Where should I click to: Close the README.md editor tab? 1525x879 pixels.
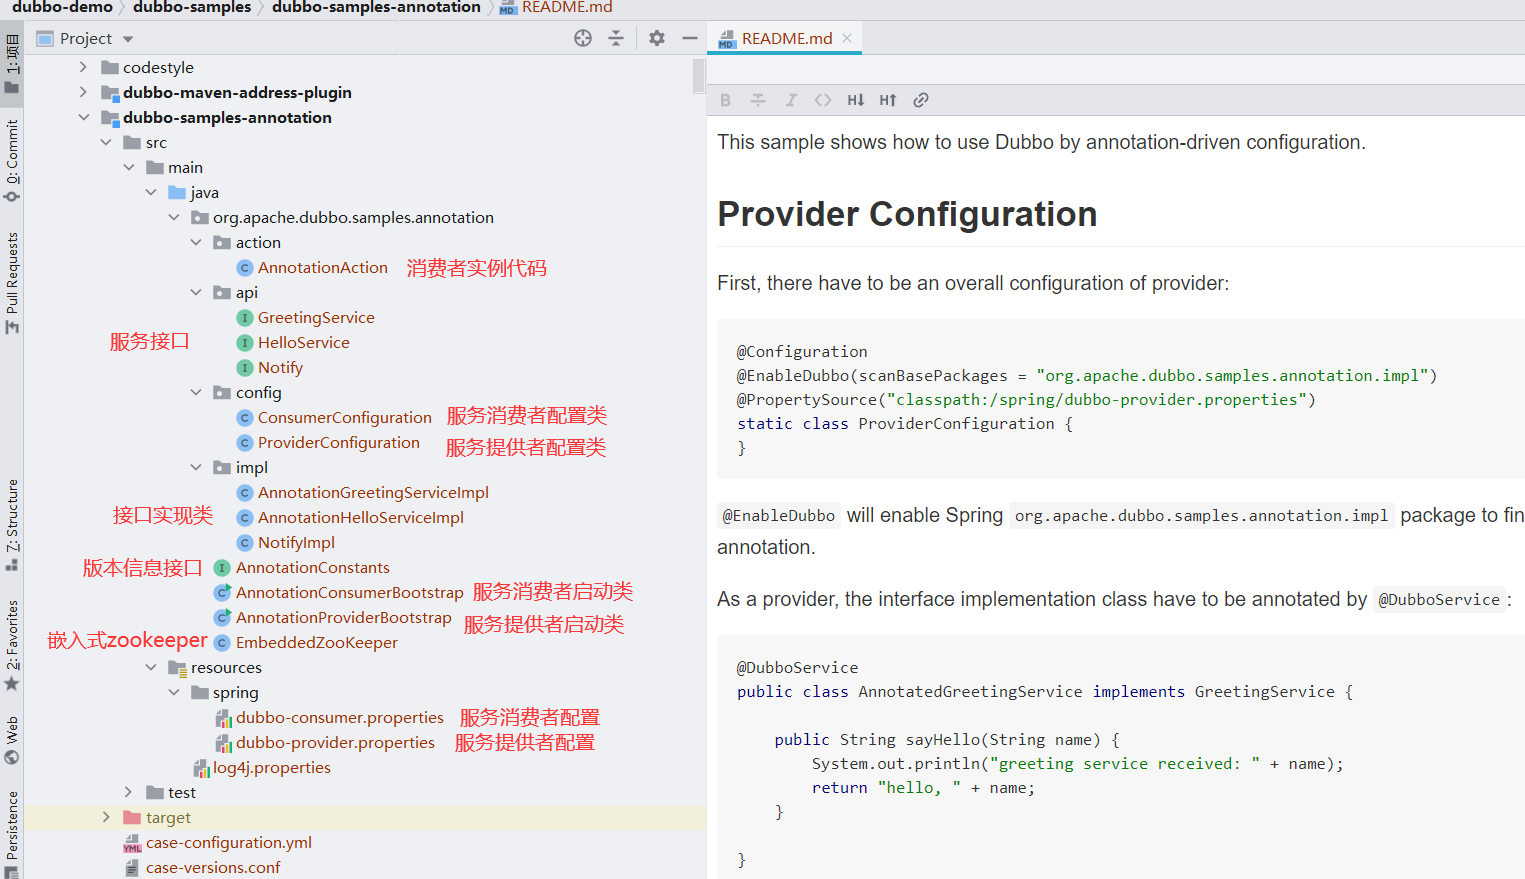pyautogui.click(x=847, y=38)
